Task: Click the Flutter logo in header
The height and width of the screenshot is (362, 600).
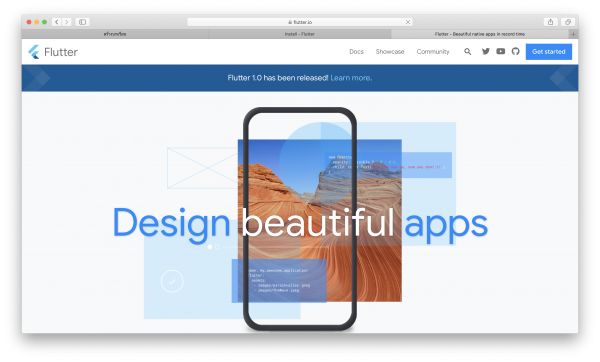Action: [x=53, y=52]
